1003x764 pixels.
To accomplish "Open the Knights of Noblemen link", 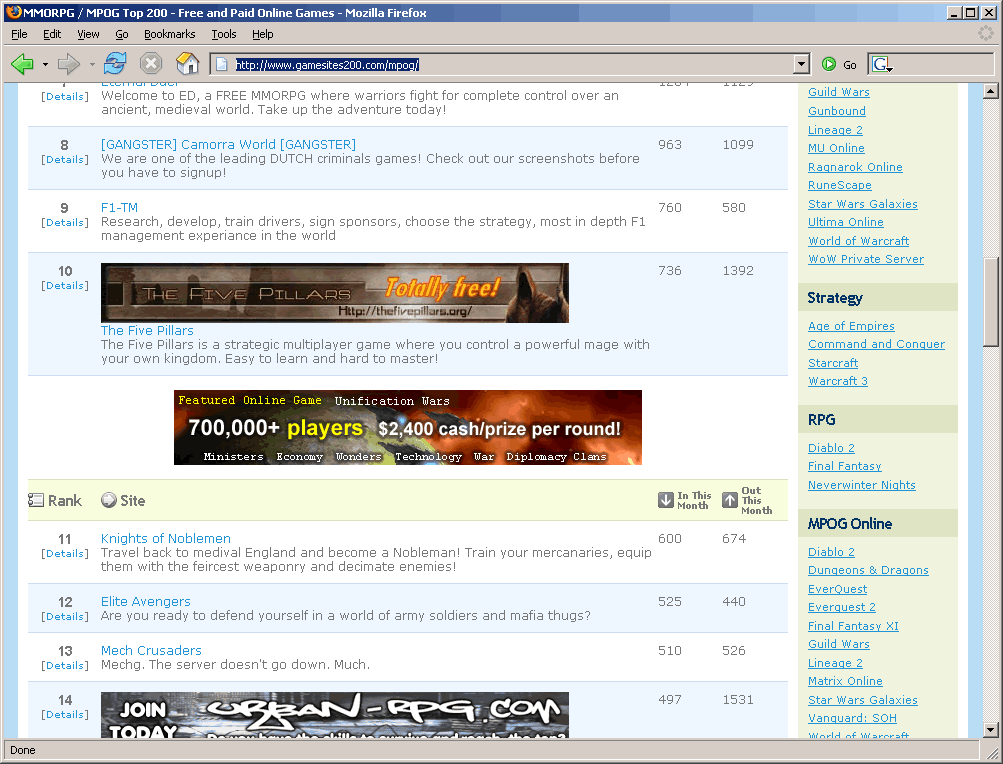I will (165, 538).
